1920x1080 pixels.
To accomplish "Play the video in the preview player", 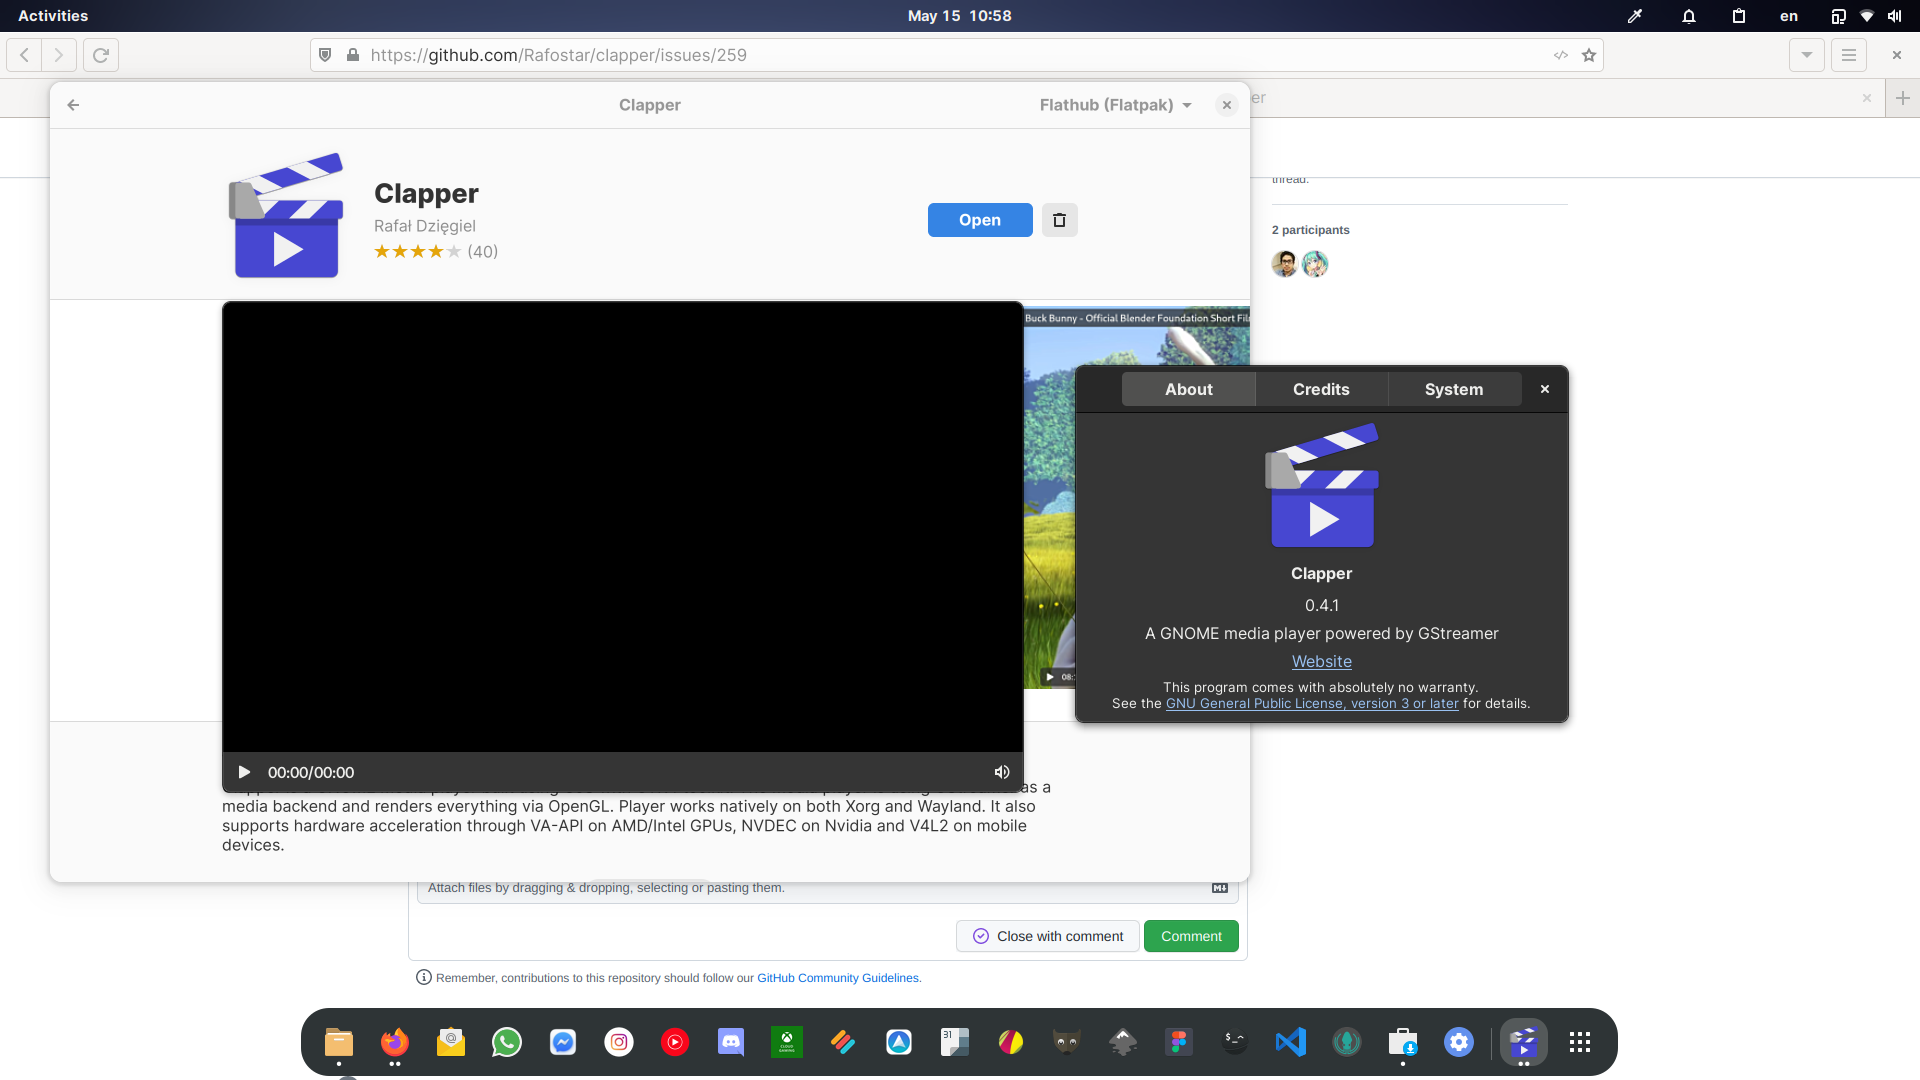I will point(244,772).
